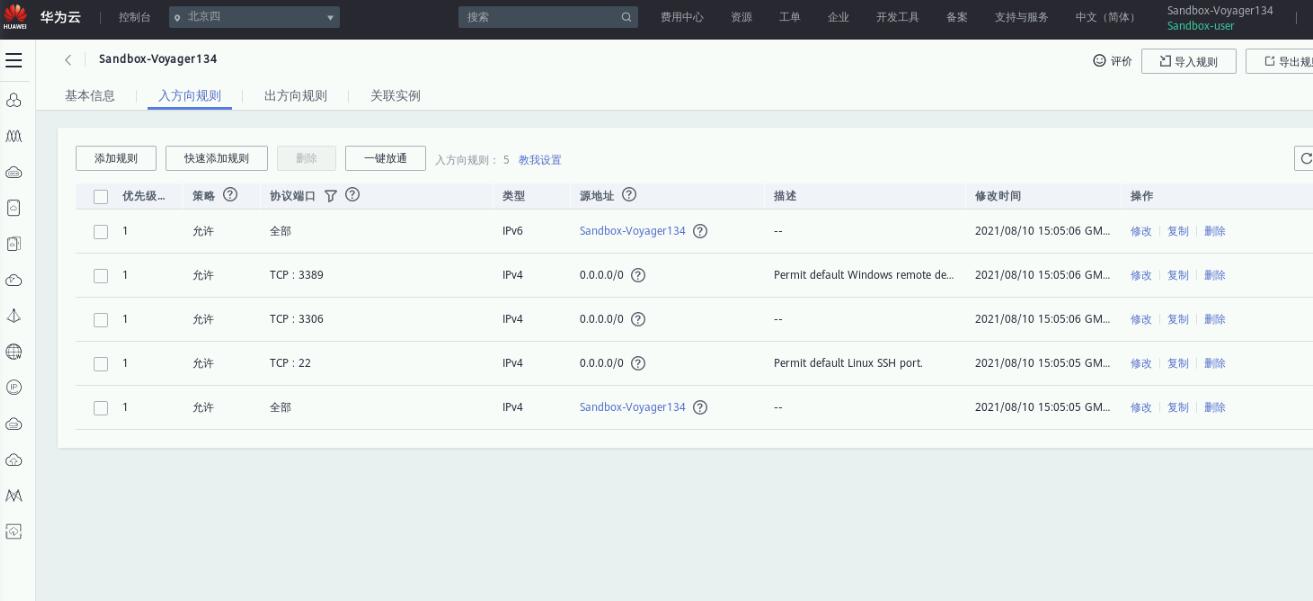Click the 优先级 column header
The width and height of the screenshot is (1313, 601).
pyautogui.click(x=144, y=196)
